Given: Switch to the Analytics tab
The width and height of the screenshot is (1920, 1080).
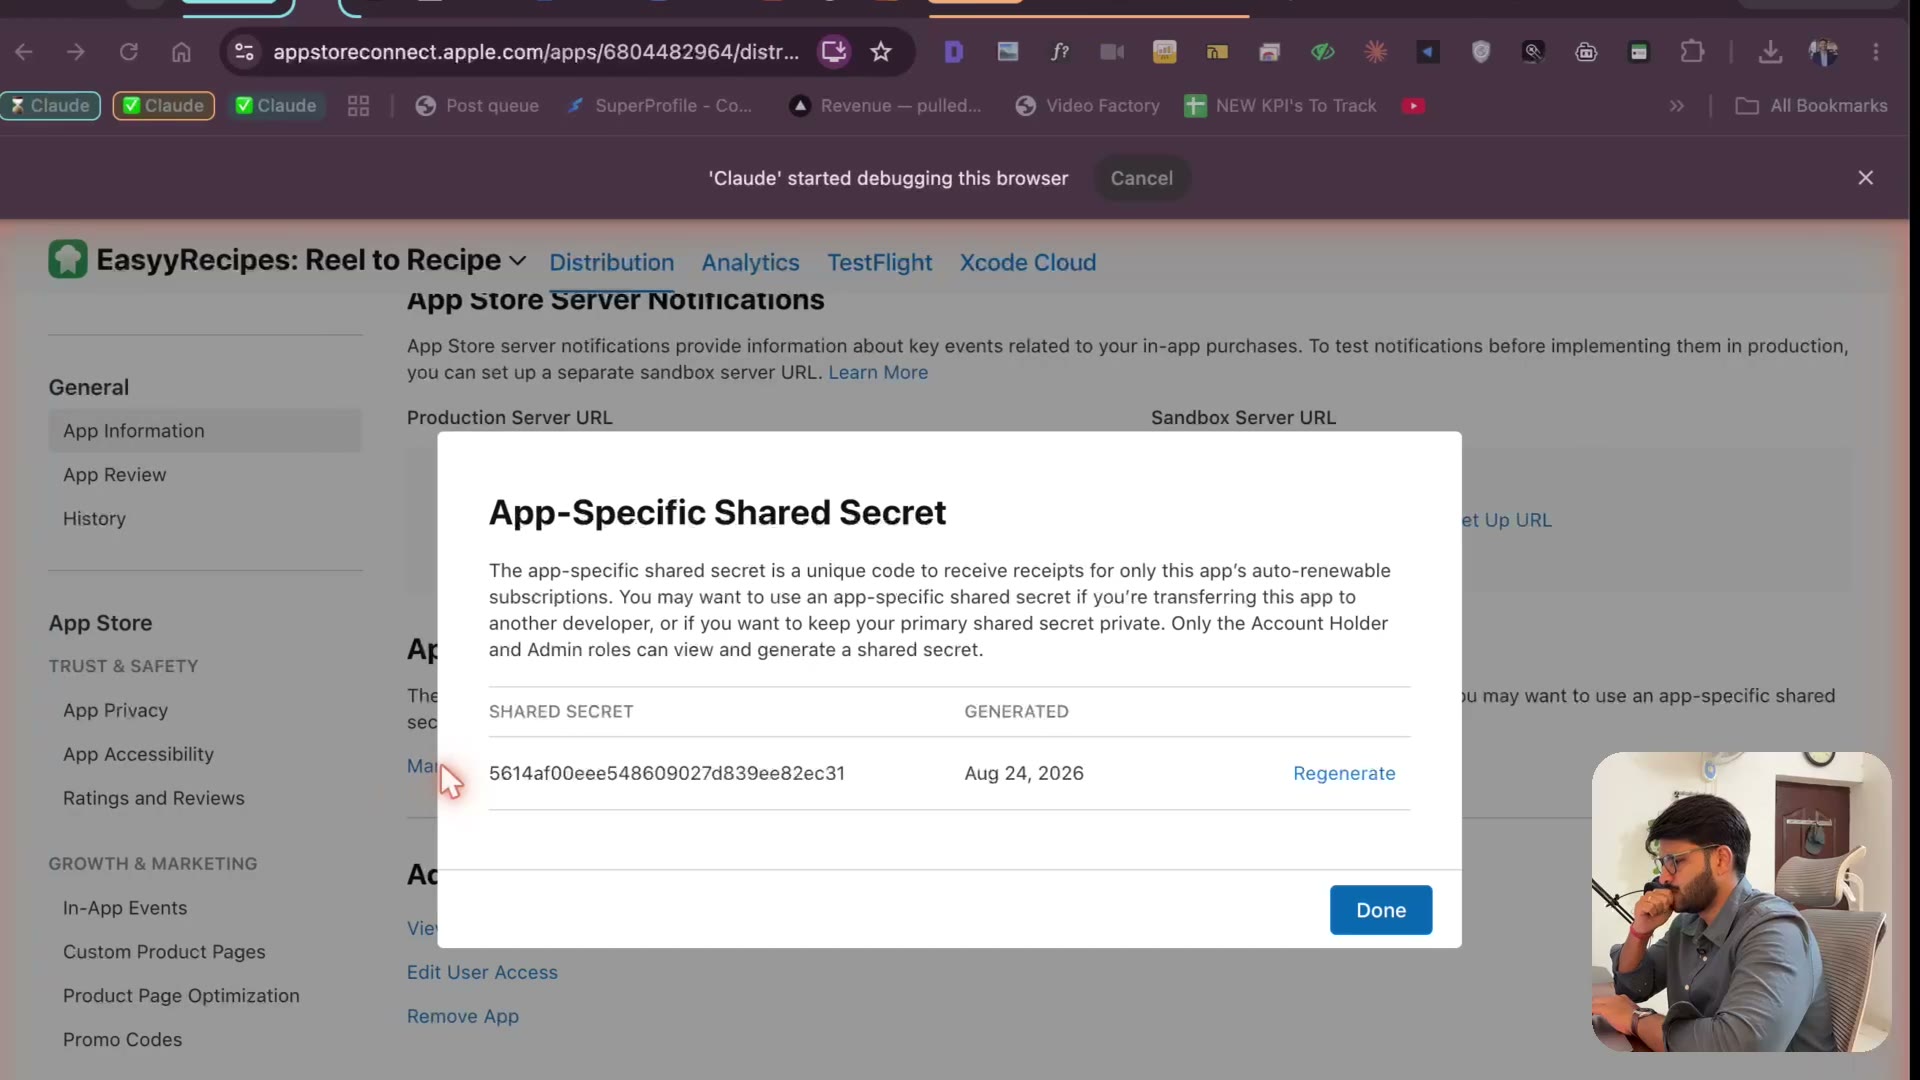Looking at the screenshot, I should click(750, 262).
